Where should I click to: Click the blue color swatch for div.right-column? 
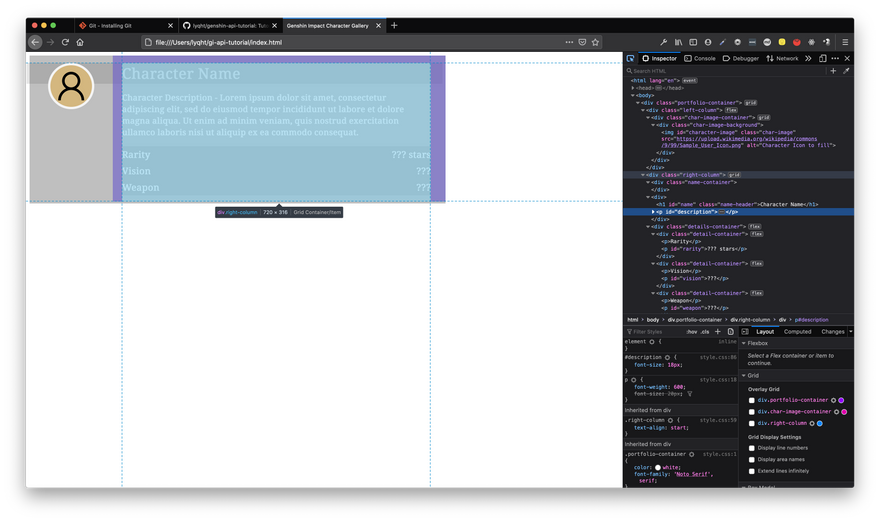tap(819, 423)
